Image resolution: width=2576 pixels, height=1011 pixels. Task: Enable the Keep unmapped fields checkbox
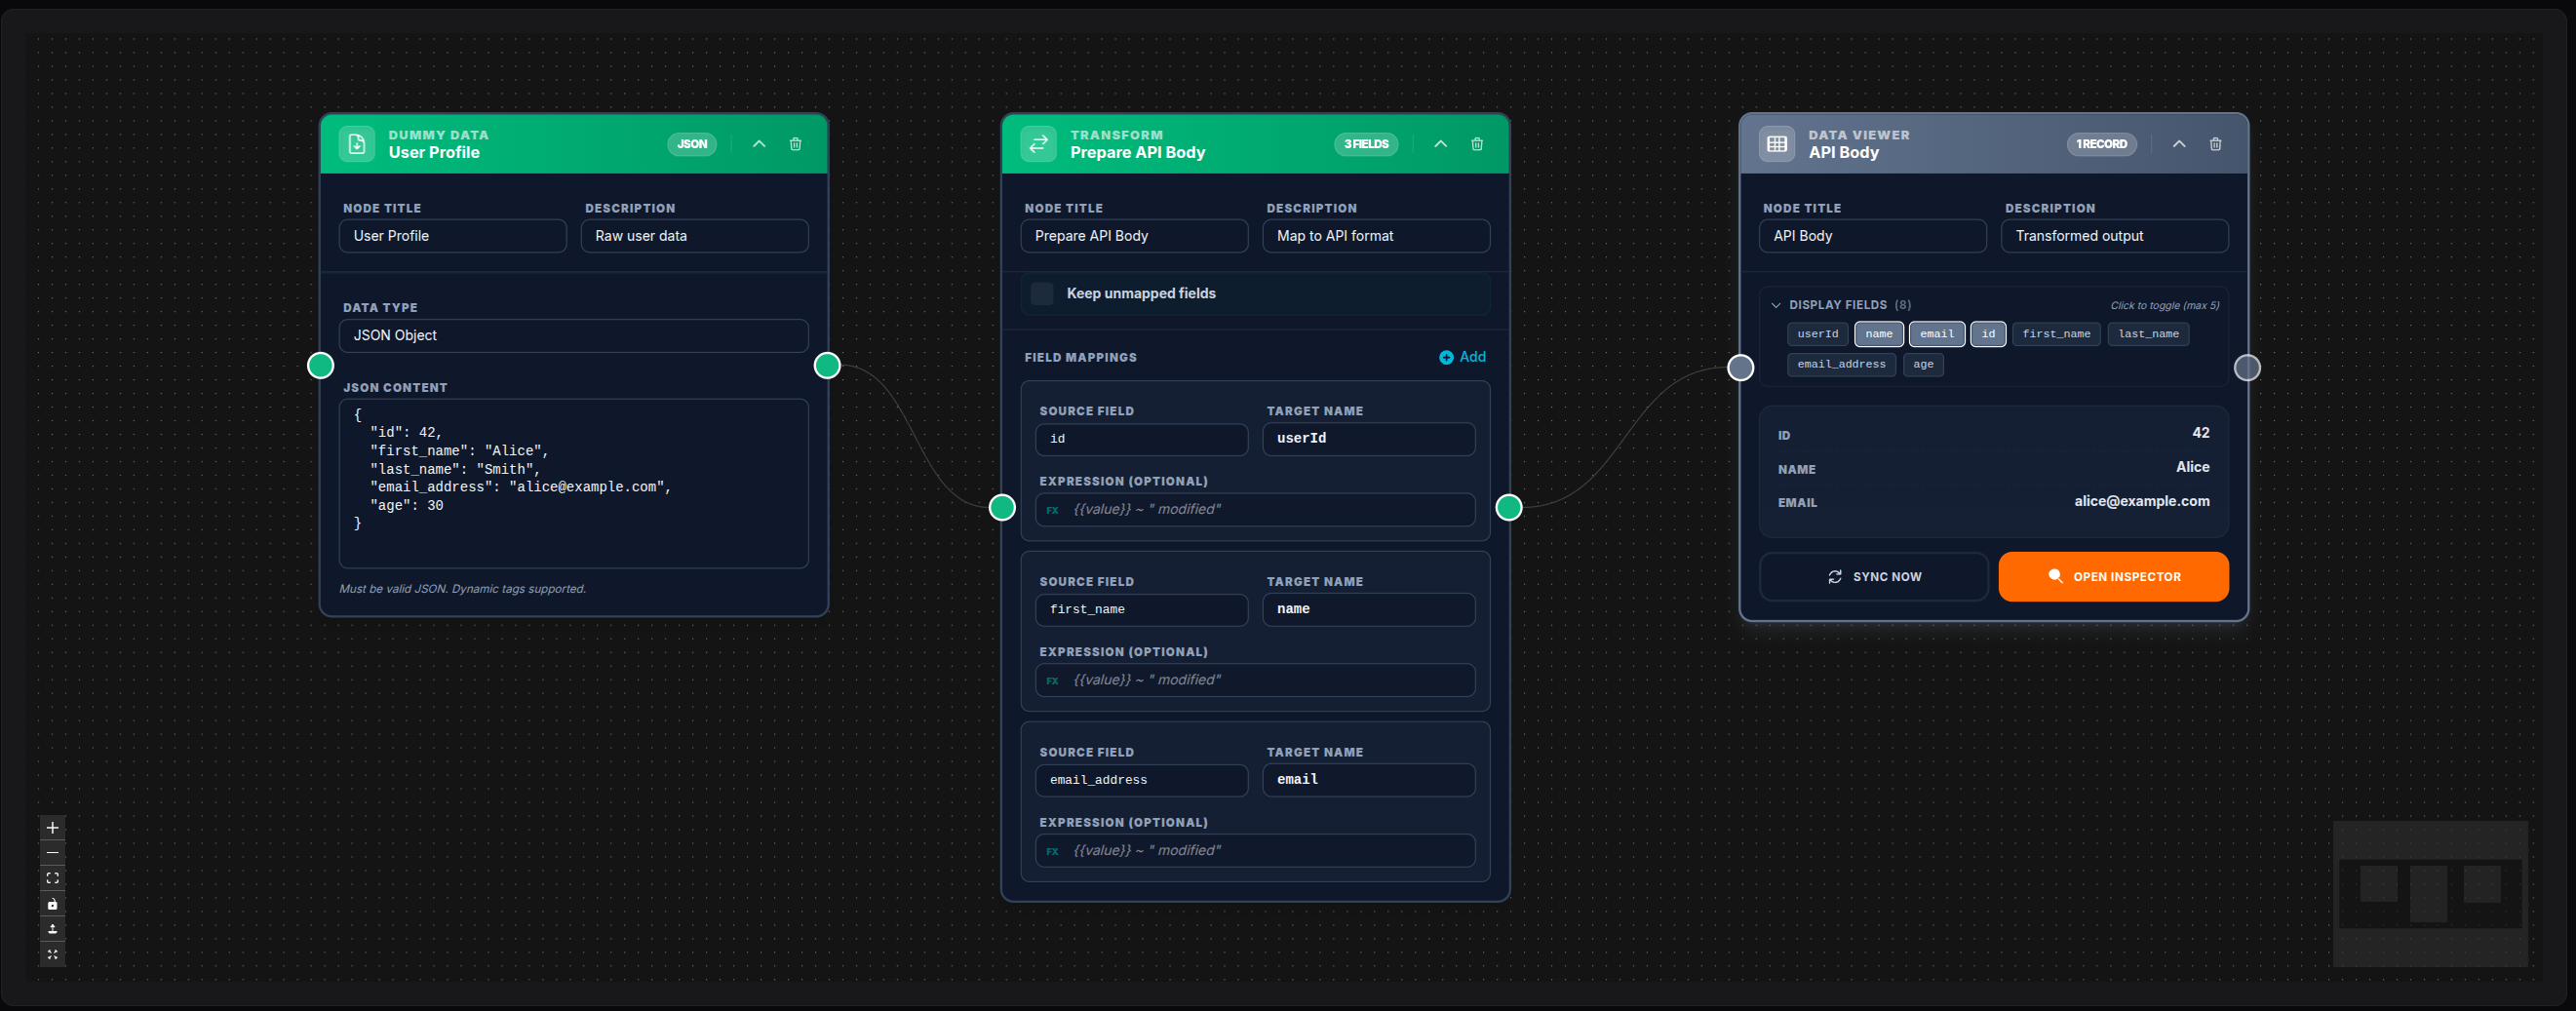click(x=1041, y=293)
